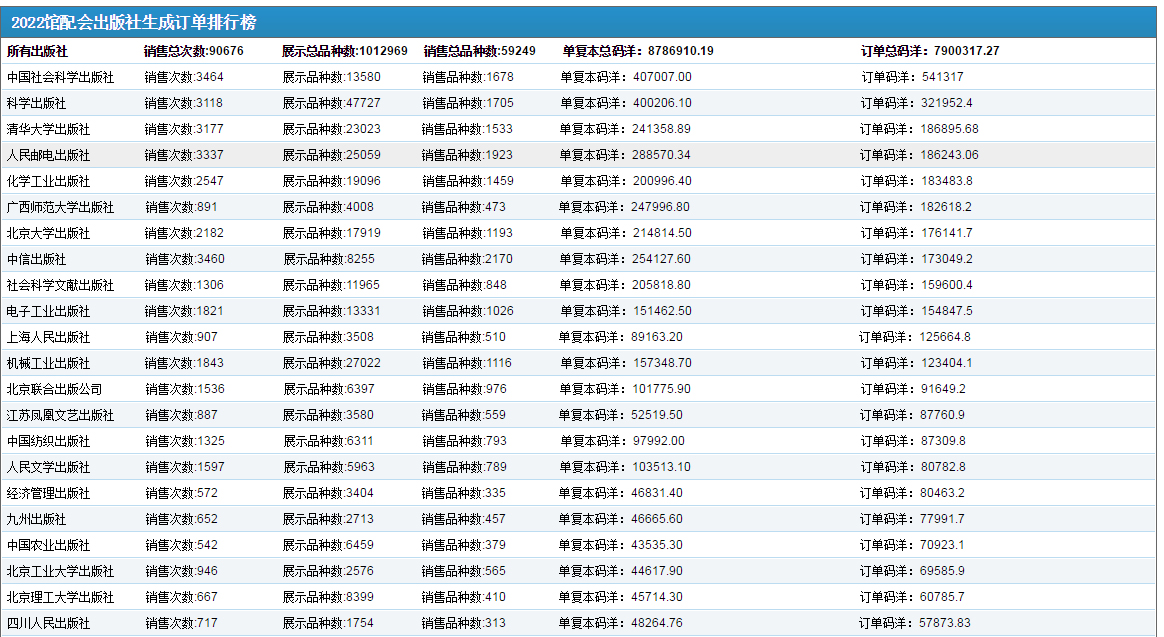Open 机械工业出版社 publisher entry

48,363
